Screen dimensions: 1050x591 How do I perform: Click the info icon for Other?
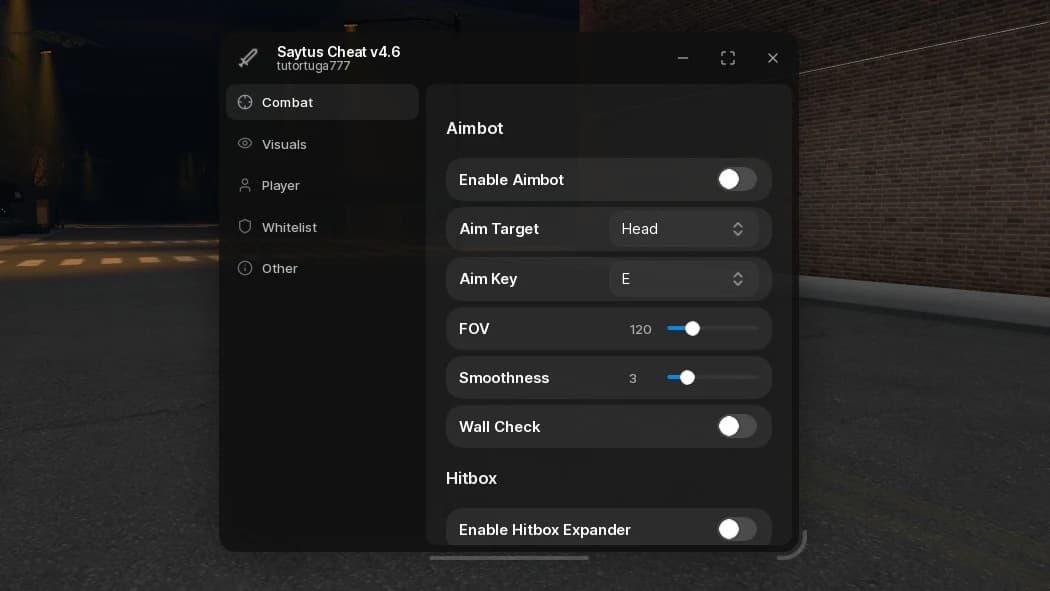tap(245, 268)
